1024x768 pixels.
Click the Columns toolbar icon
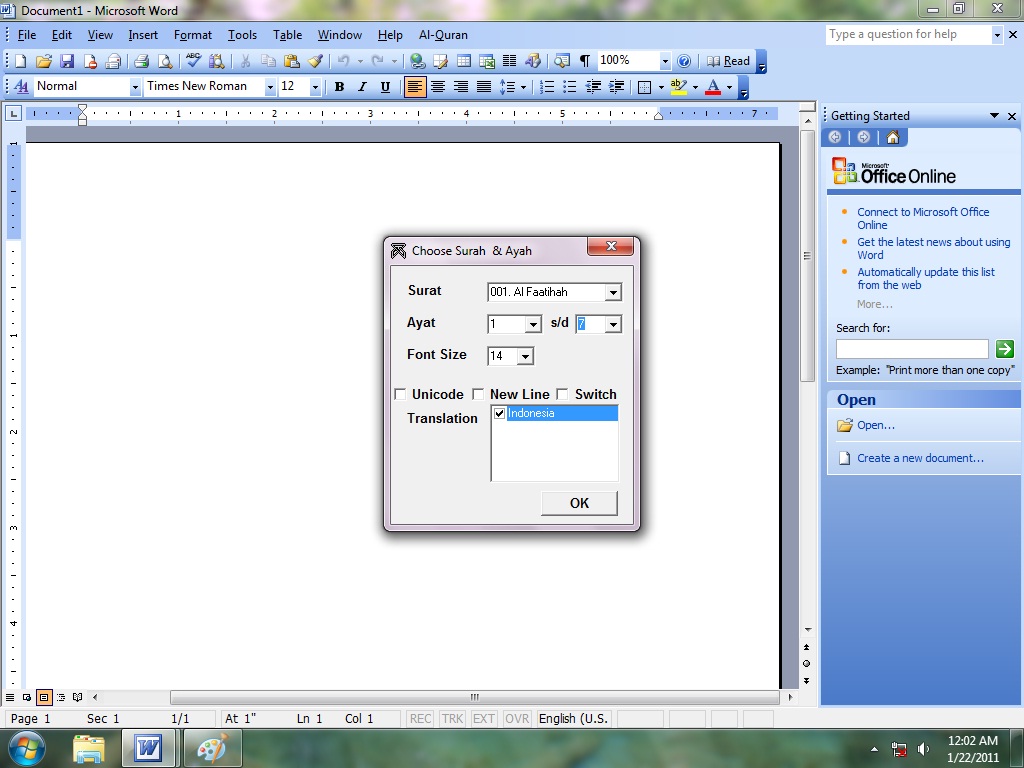(509, 61)
